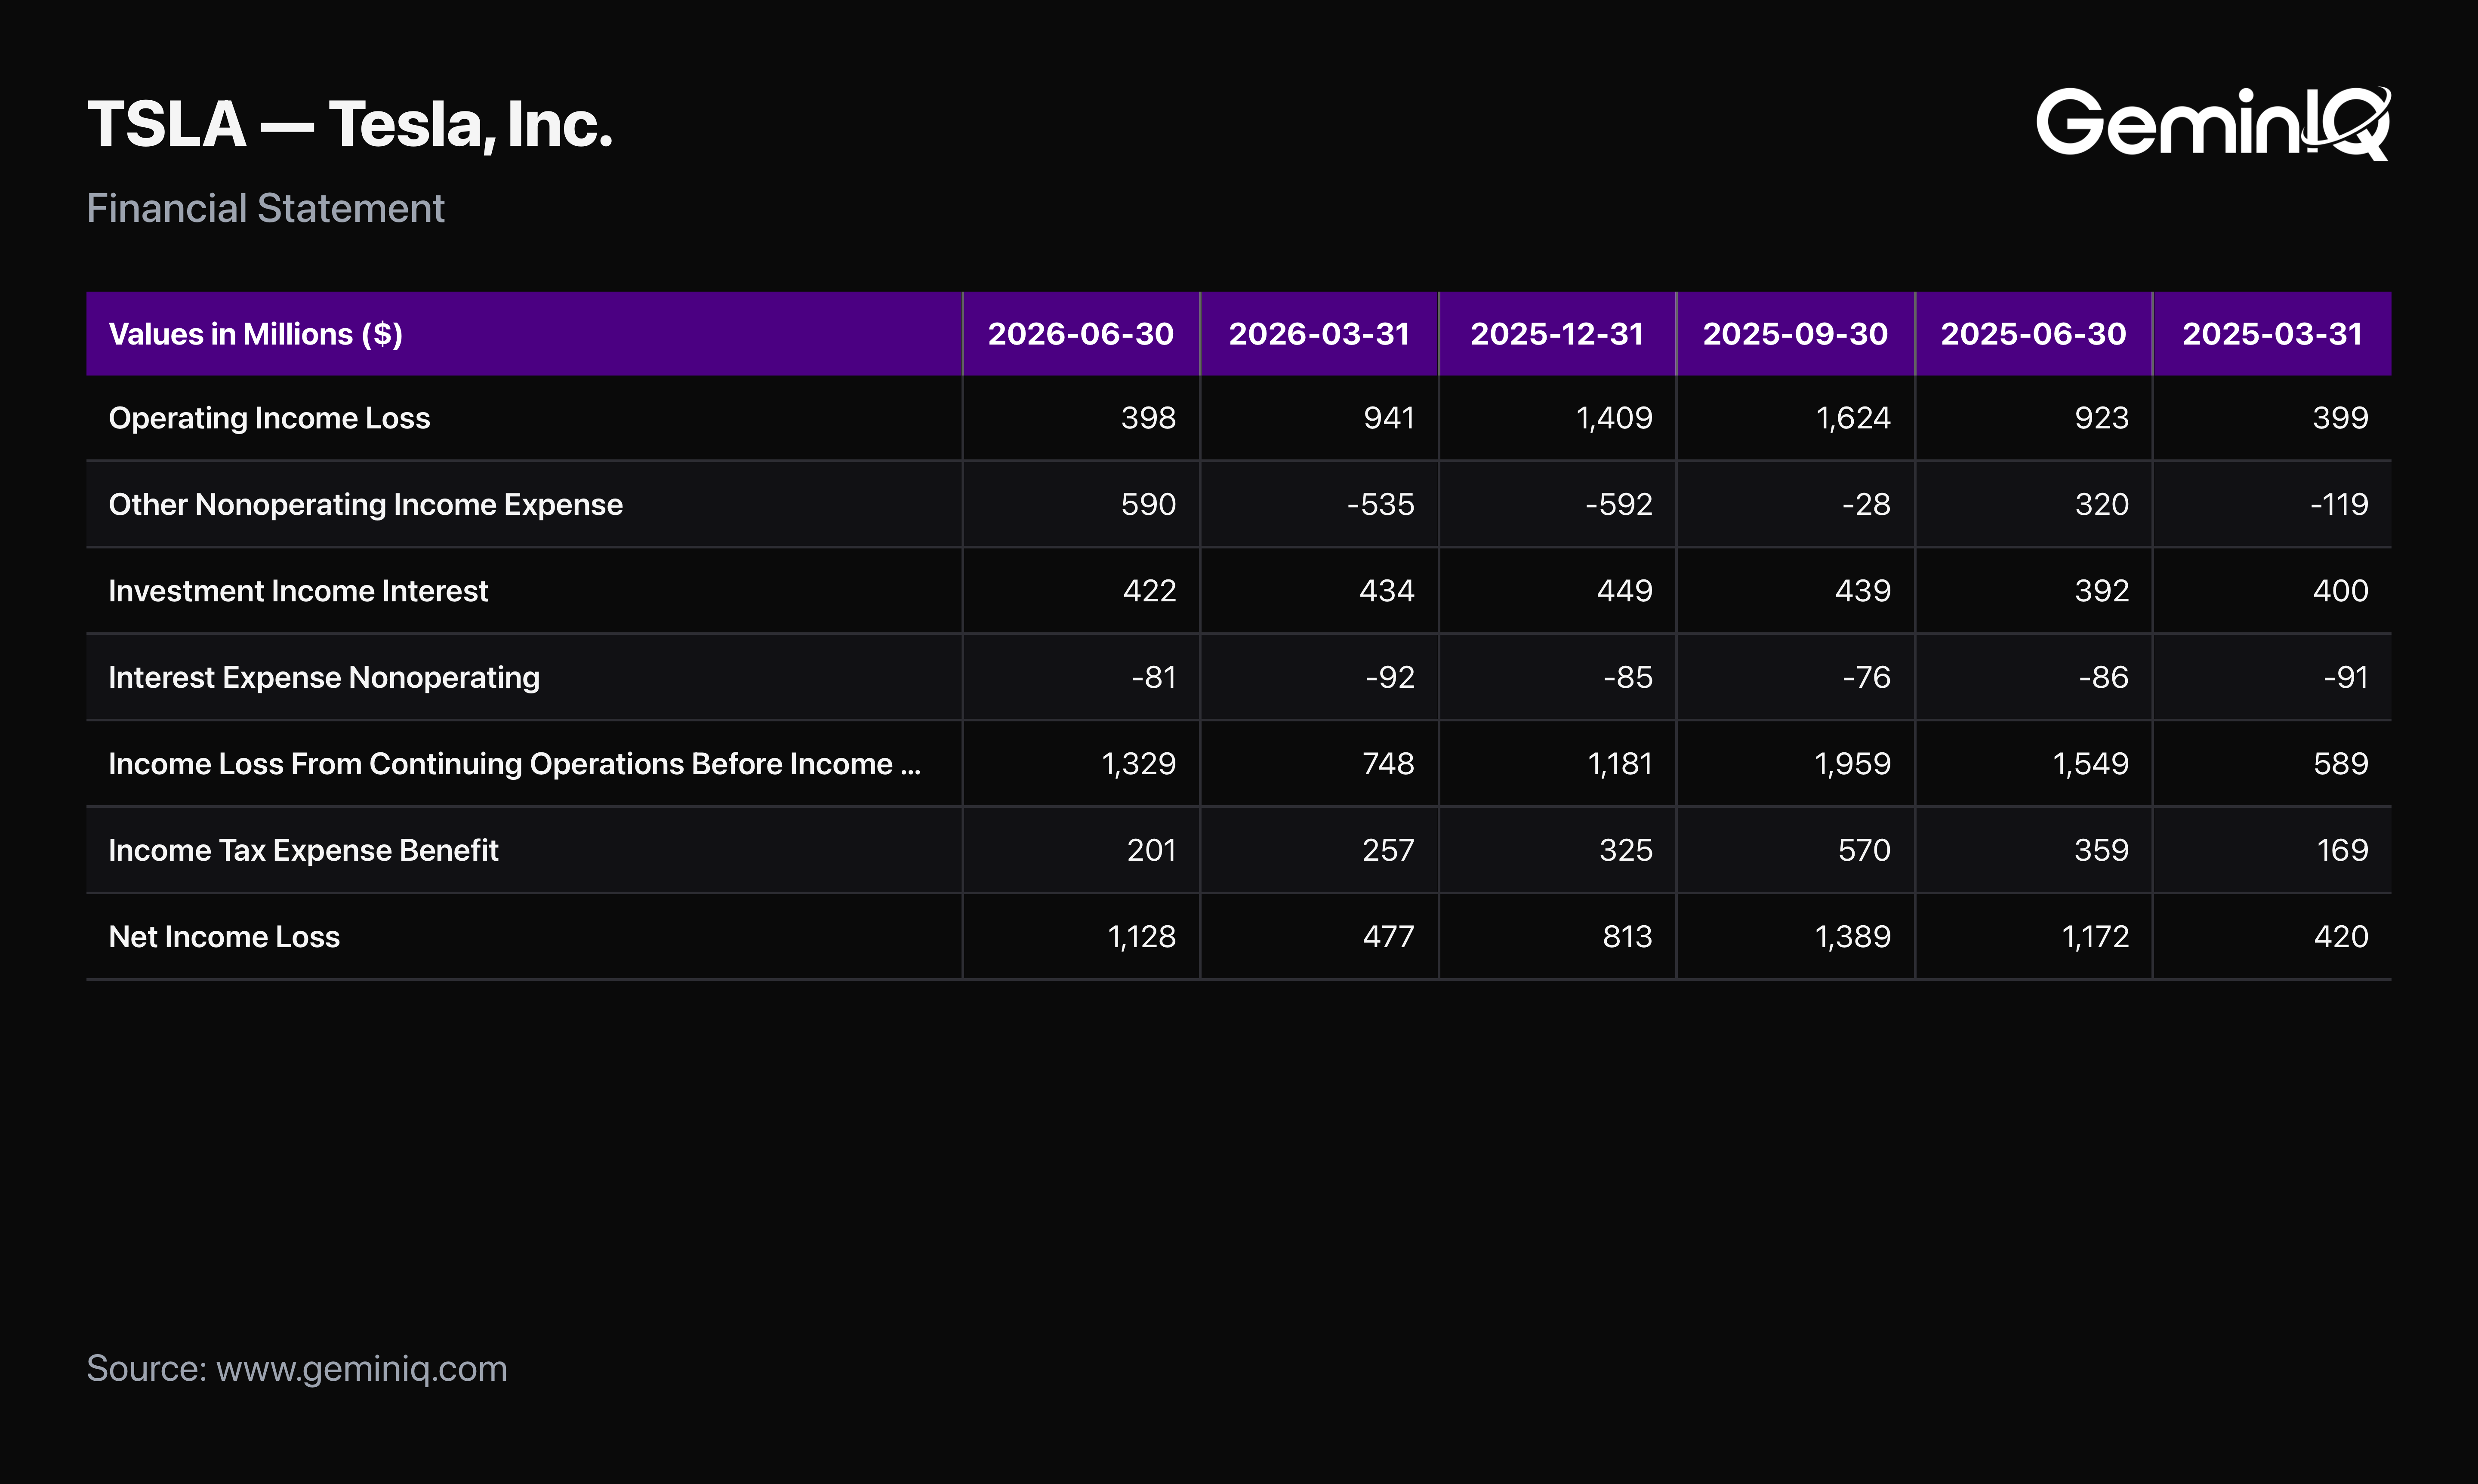Image resolution: width=2478 pixels, height=1484 pixels.
Task: Click the Income Tax Expense Benefit label
Action: pyautogui.click(x=303, y=850)
